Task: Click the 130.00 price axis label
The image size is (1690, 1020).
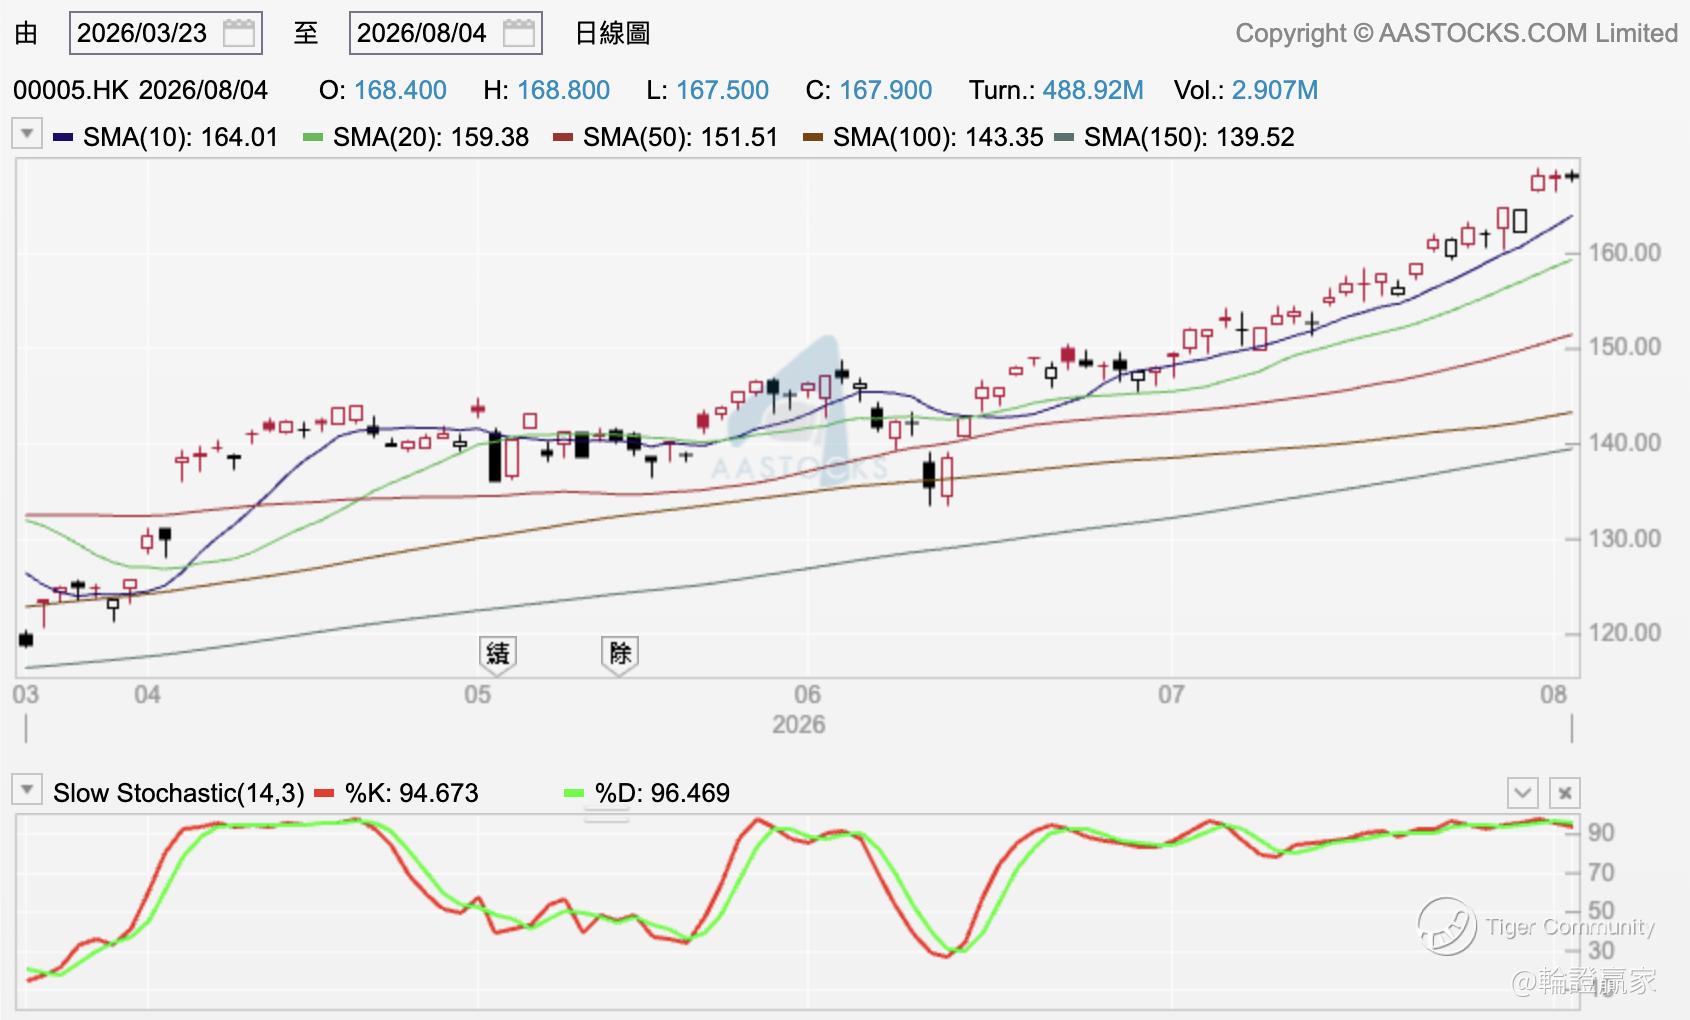Action: [1625, 539]
